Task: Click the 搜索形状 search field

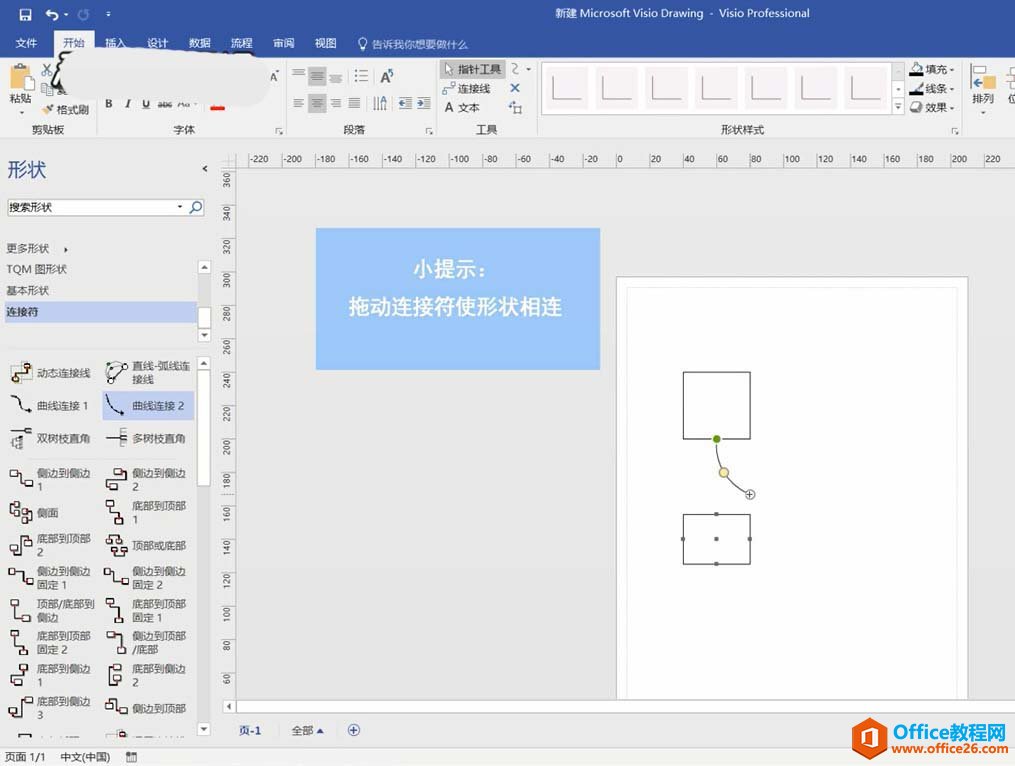Action: tap(90, 207)
